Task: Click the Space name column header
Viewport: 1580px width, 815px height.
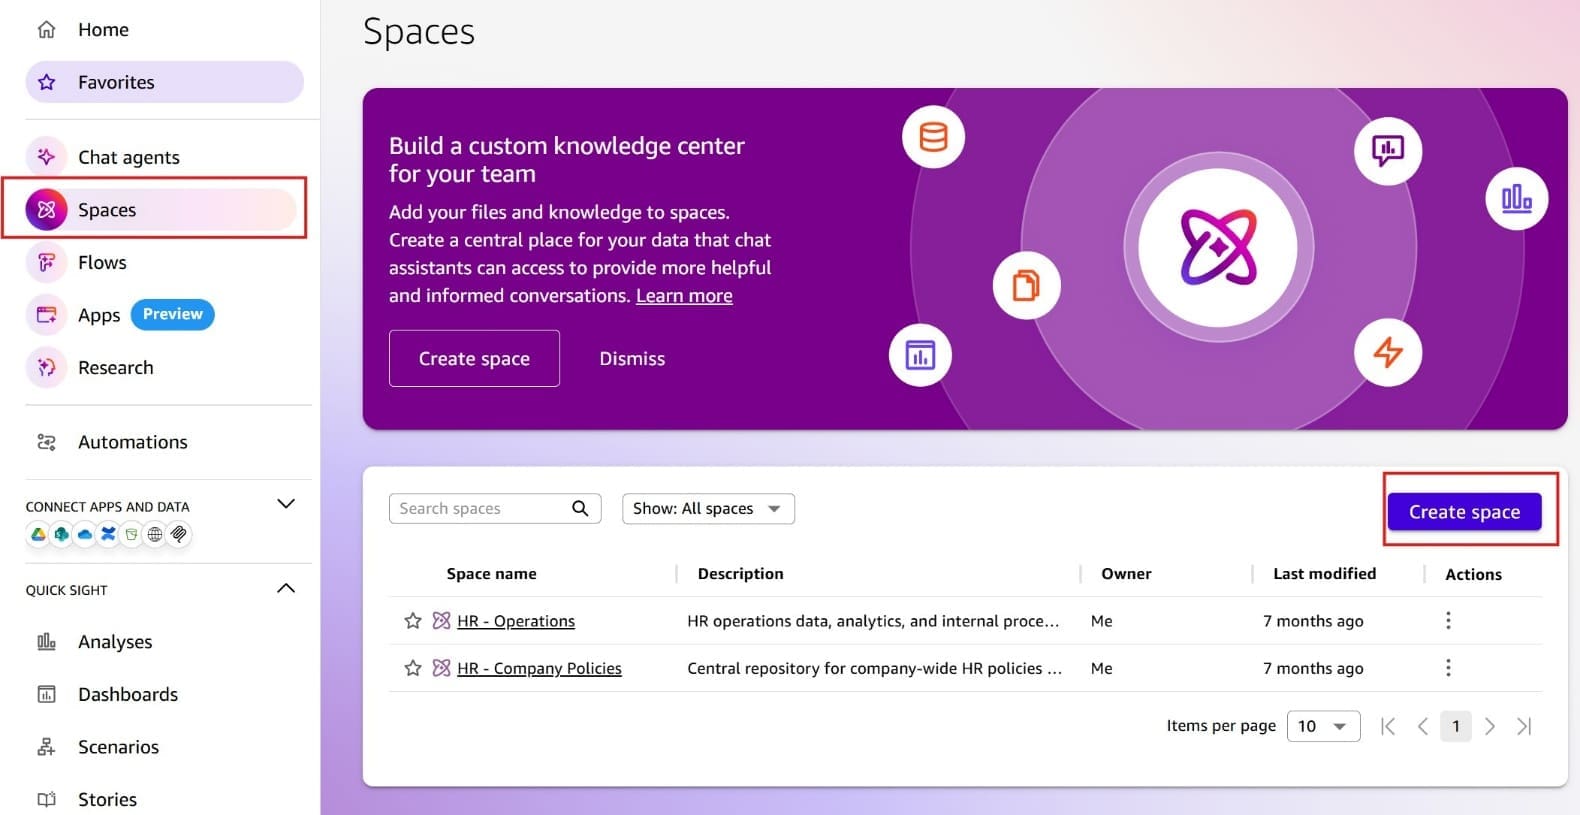Action: point(491,574)
